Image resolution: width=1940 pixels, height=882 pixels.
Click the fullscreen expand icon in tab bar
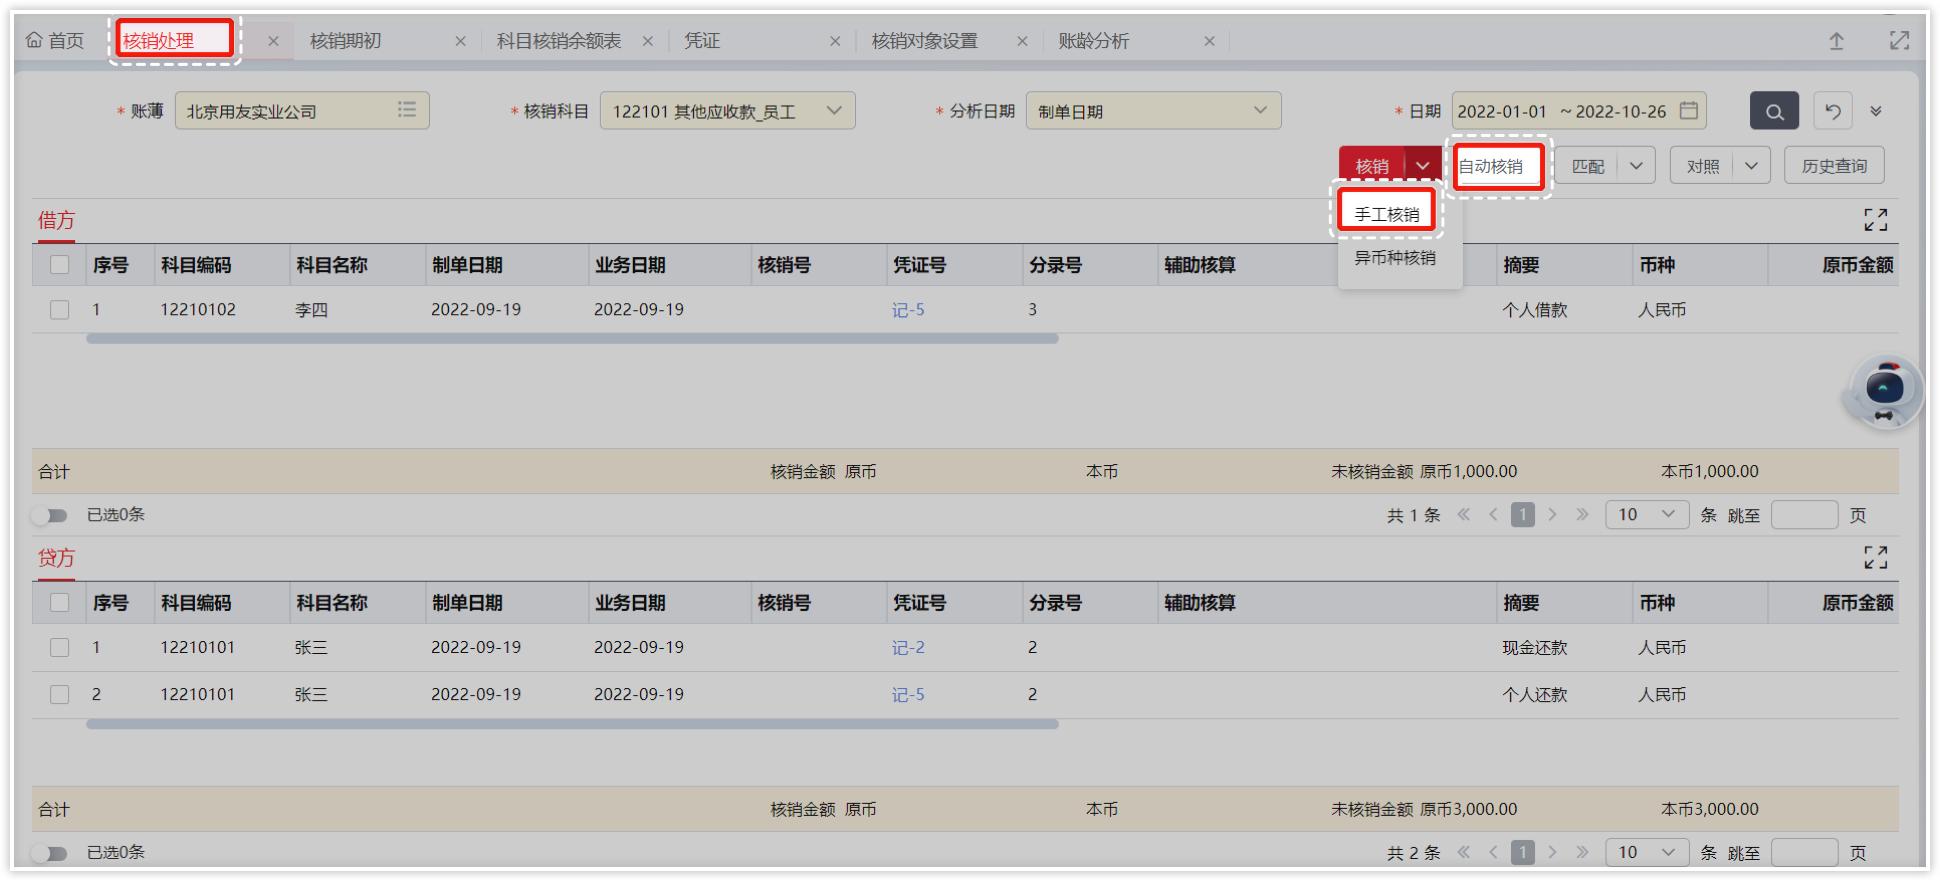[x=1899, y=41]
